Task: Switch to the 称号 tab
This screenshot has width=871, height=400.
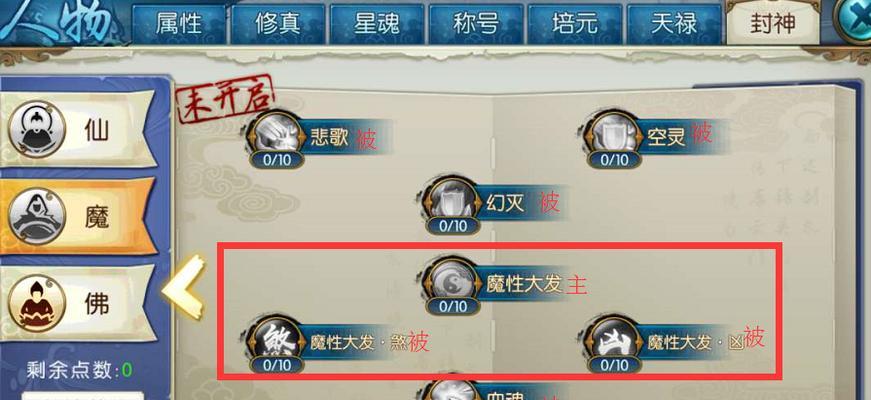Action: tap(475, 24)
